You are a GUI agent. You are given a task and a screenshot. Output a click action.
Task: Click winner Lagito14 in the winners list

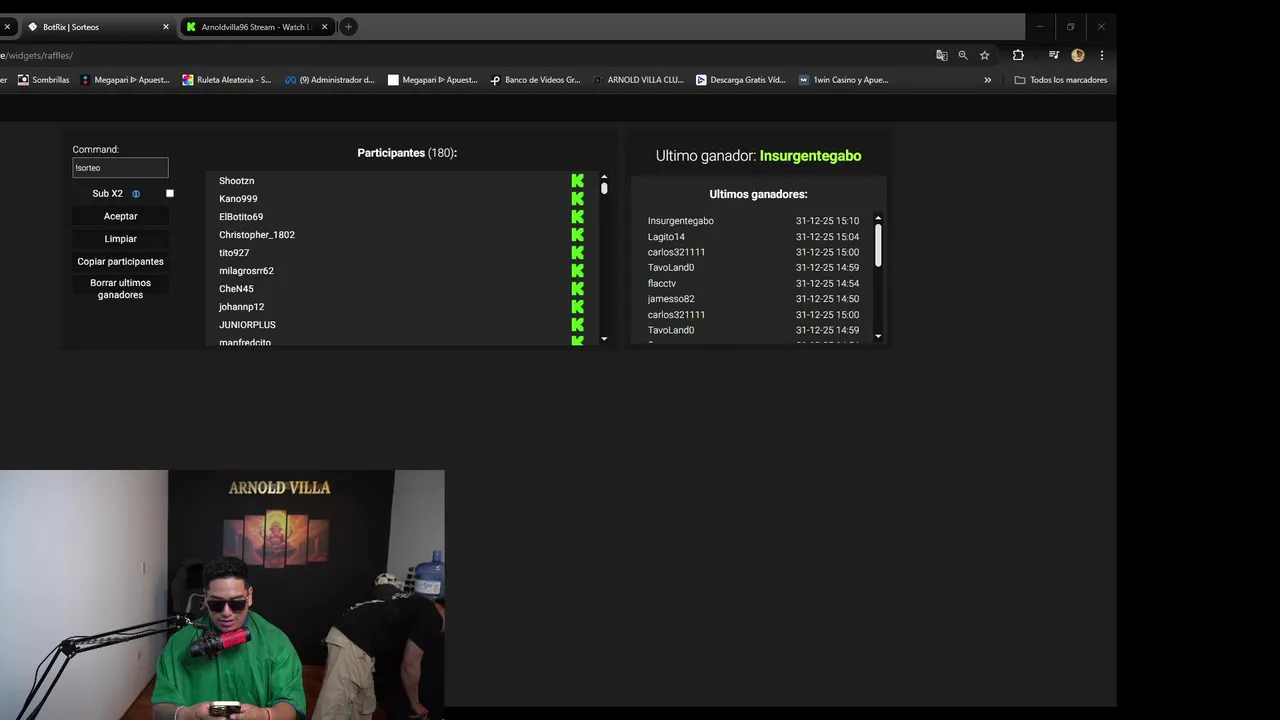point(666,237)
